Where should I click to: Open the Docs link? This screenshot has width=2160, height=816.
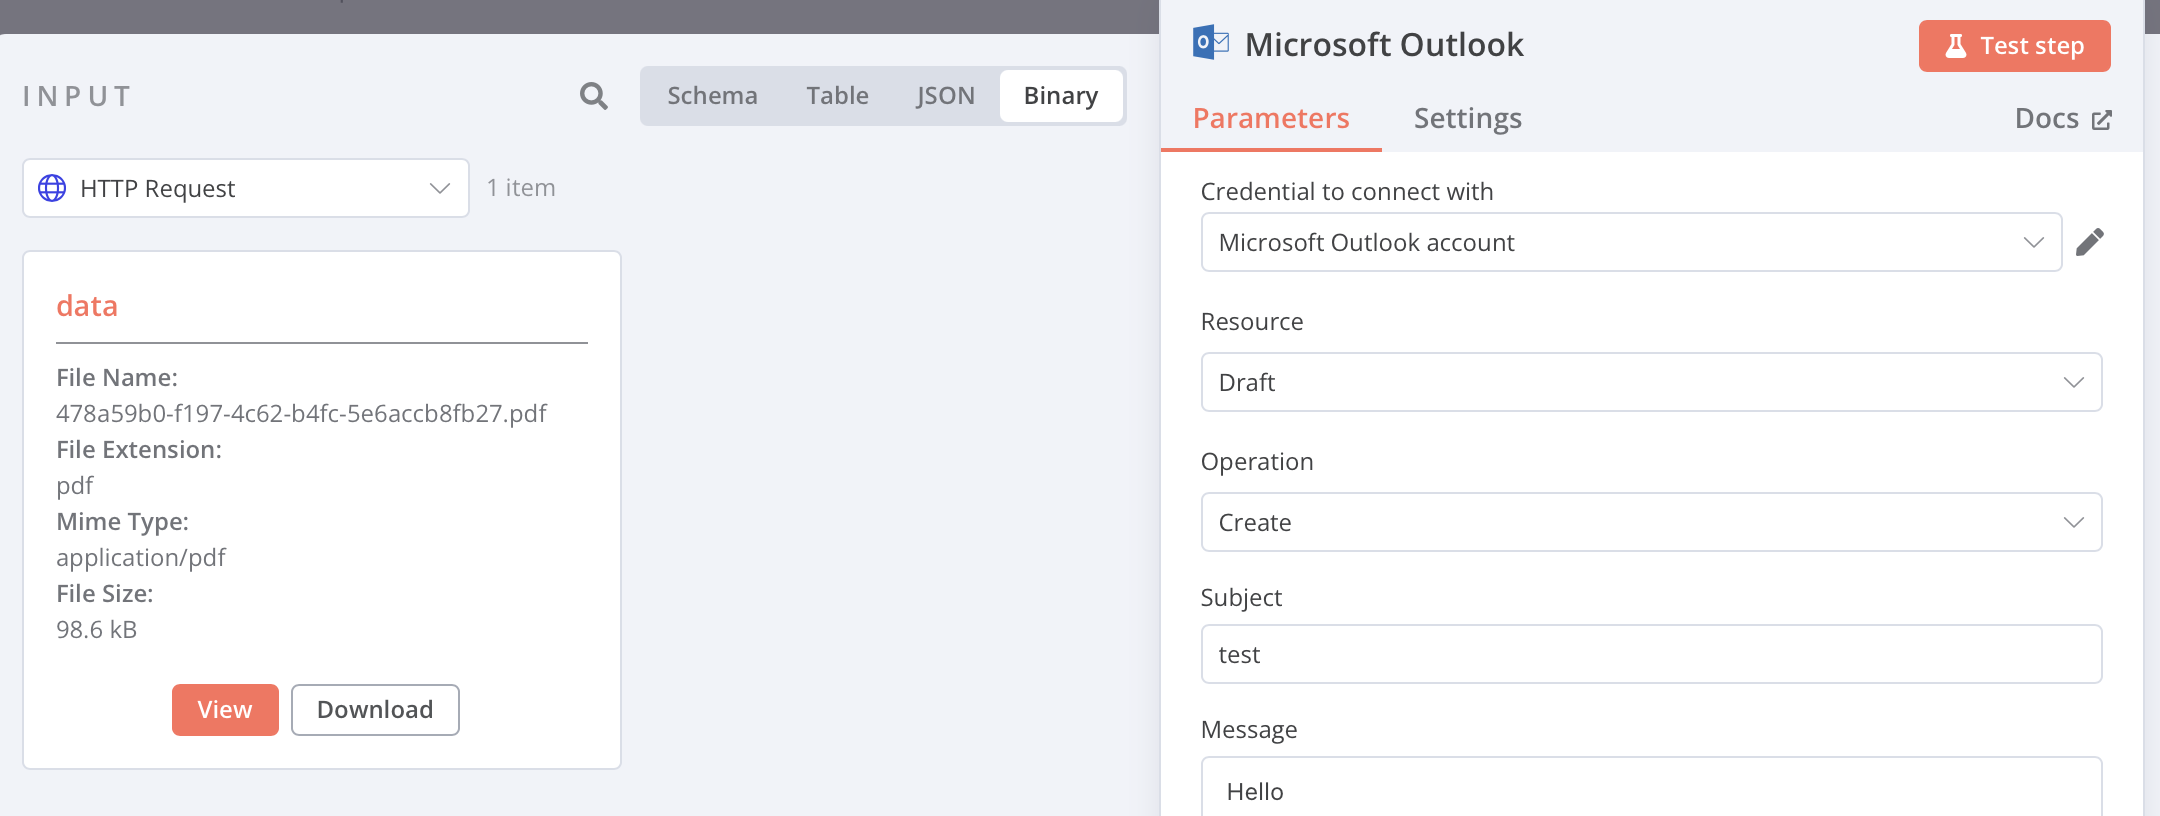2062,119
